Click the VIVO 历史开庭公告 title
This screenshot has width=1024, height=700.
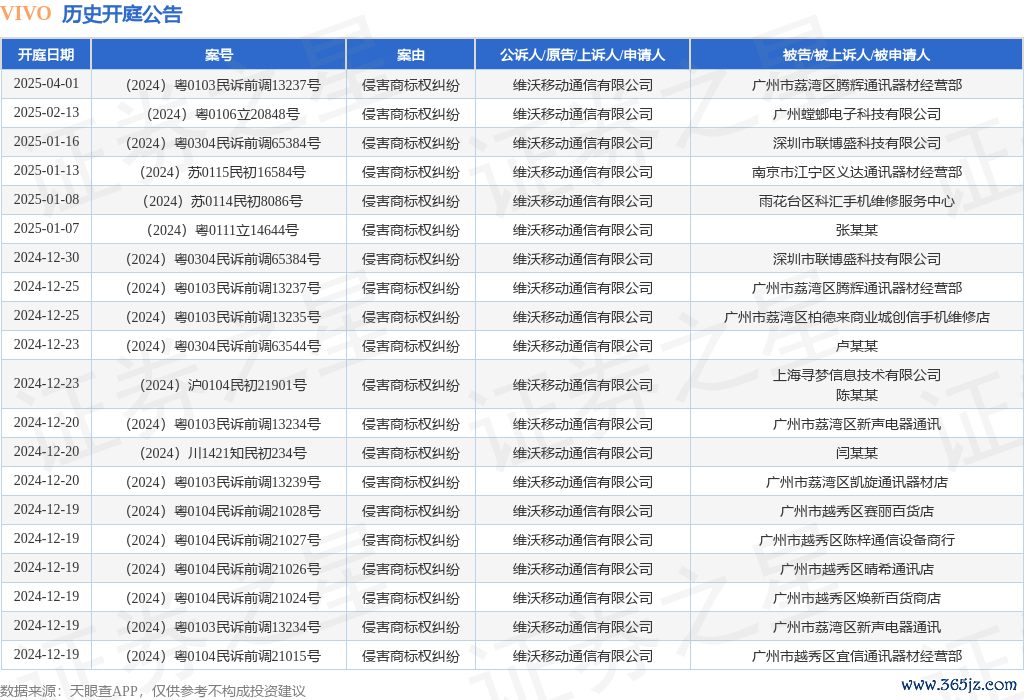coord(92,14)
